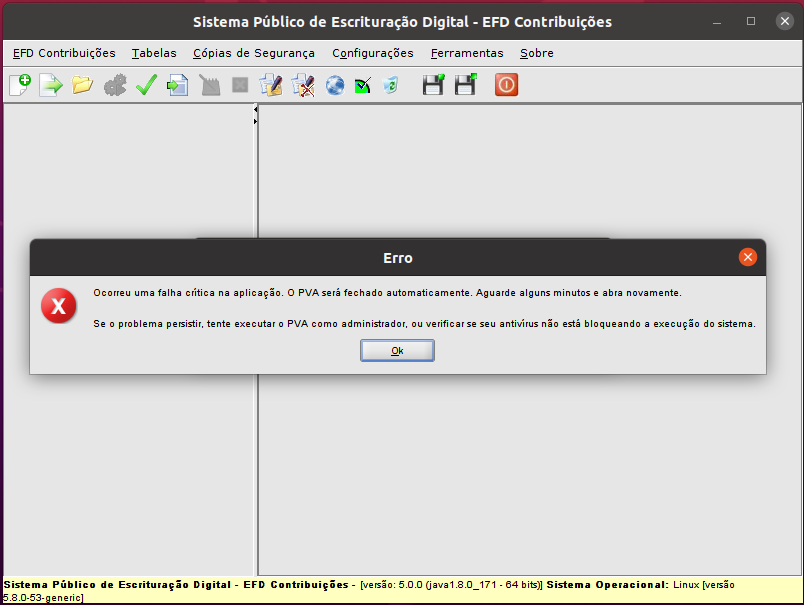Click the recycle bin icon
804x605 pixels.
pos(390,85)
